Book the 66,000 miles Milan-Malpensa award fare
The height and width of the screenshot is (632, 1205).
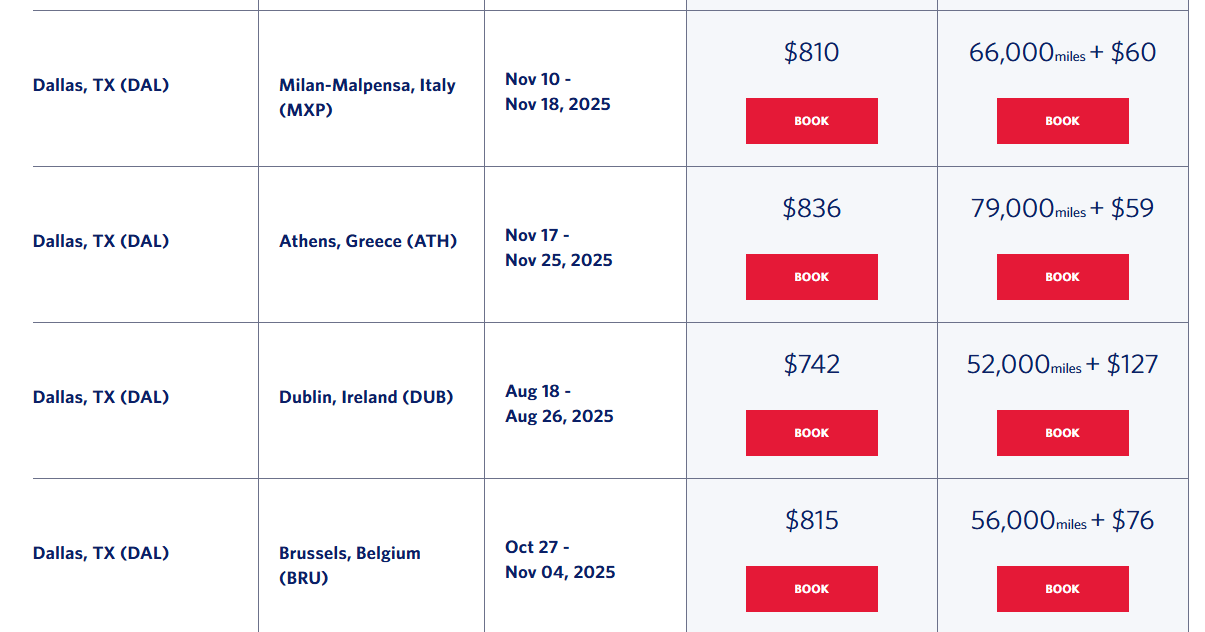pos(1062,120)
